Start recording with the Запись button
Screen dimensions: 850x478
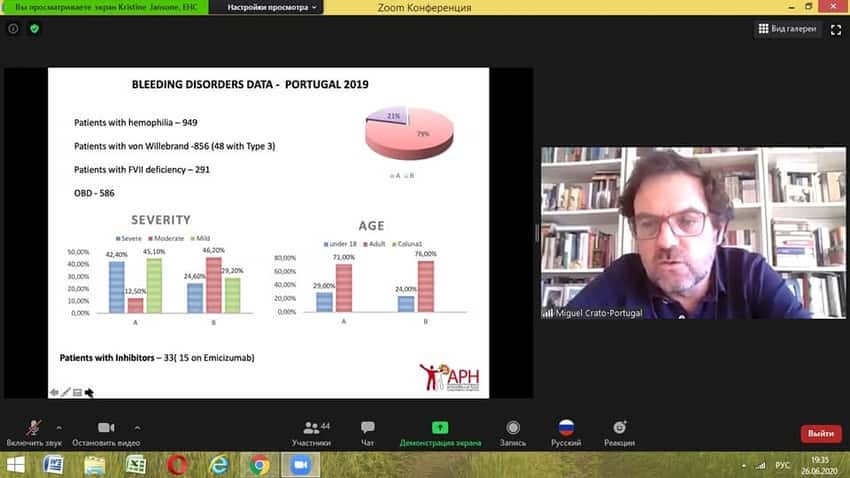point(513,433)
